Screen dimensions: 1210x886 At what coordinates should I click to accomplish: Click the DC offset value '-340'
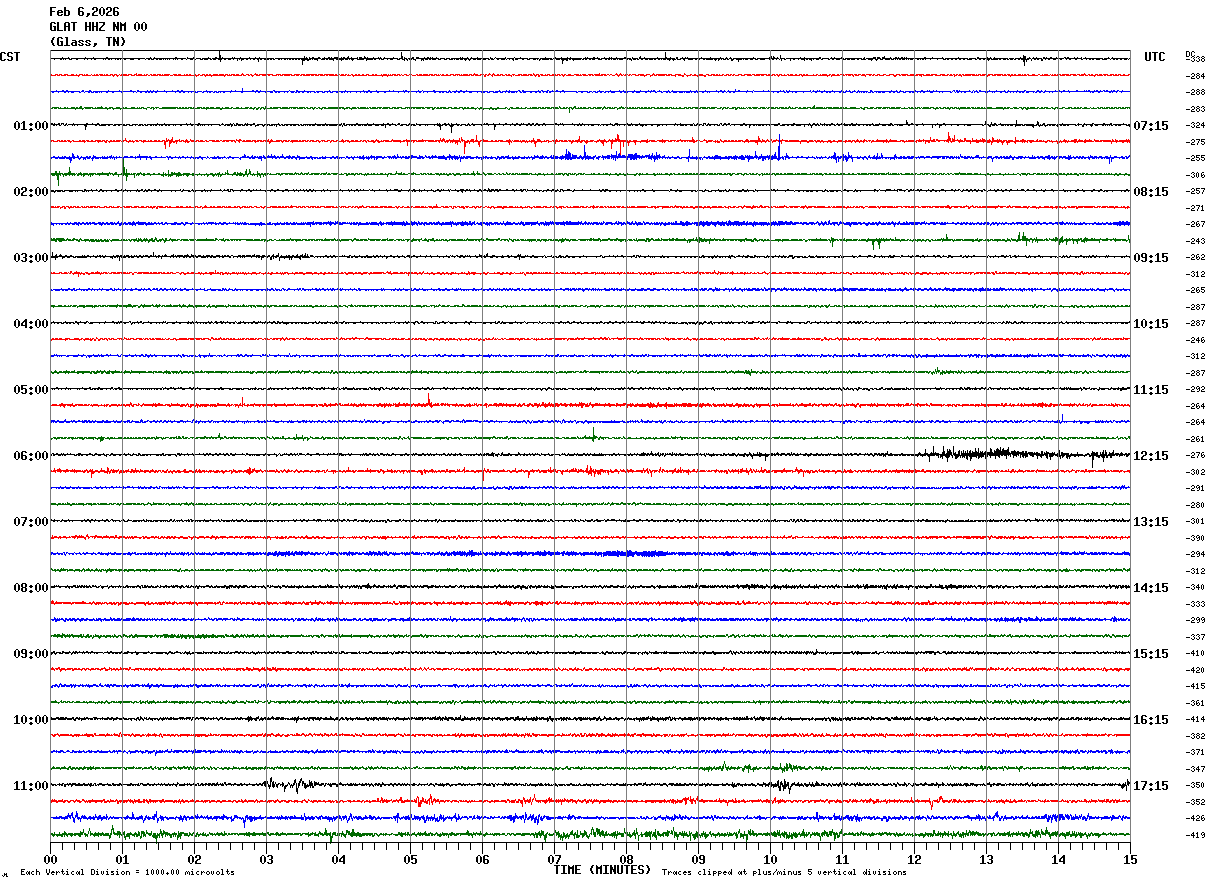click(x=1195, y=588)
